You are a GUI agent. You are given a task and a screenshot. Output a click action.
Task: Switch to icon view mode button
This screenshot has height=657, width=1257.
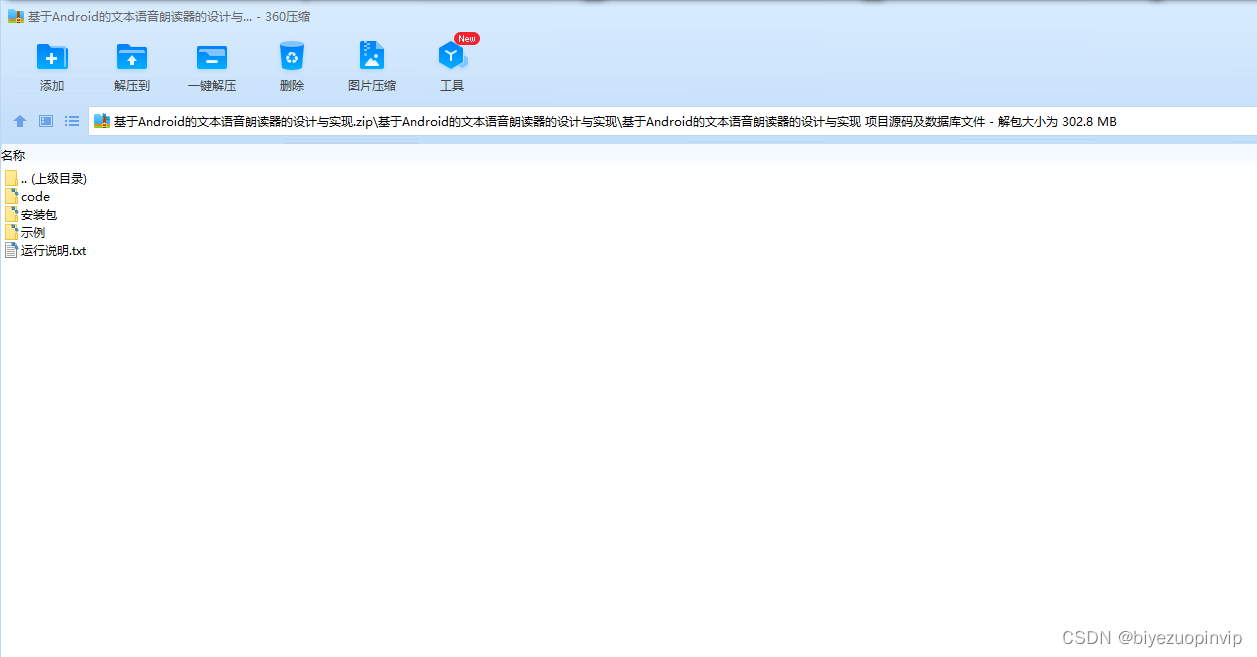46,121
